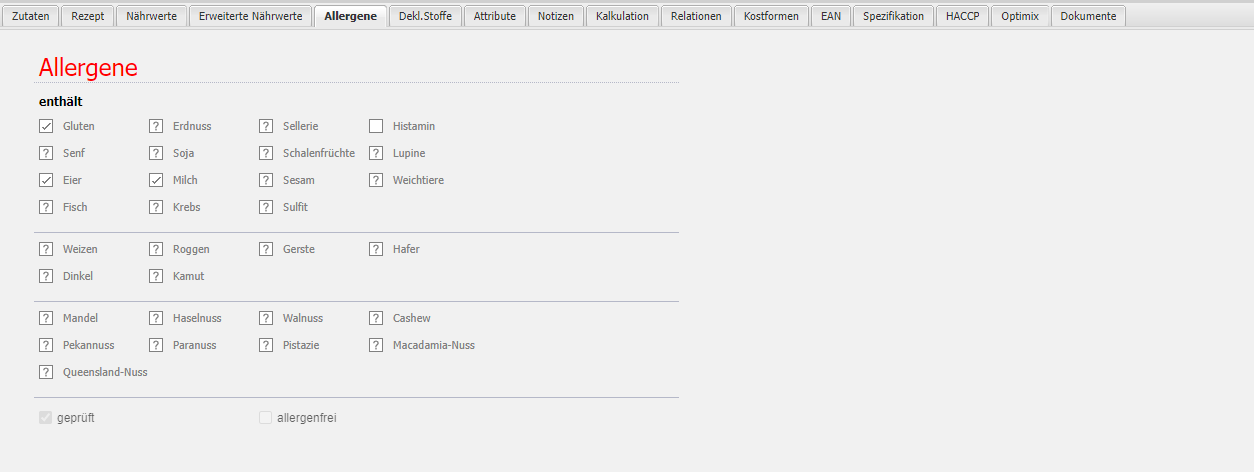Viewport: 1254px width, 472px height.
Task: Set the Soja allergen checkbox
Action: pos(156,153)
